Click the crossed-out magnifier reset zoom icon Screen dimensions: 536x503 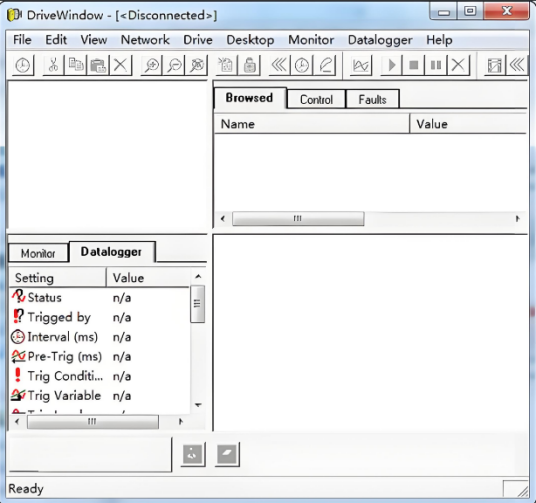point(197,65)
